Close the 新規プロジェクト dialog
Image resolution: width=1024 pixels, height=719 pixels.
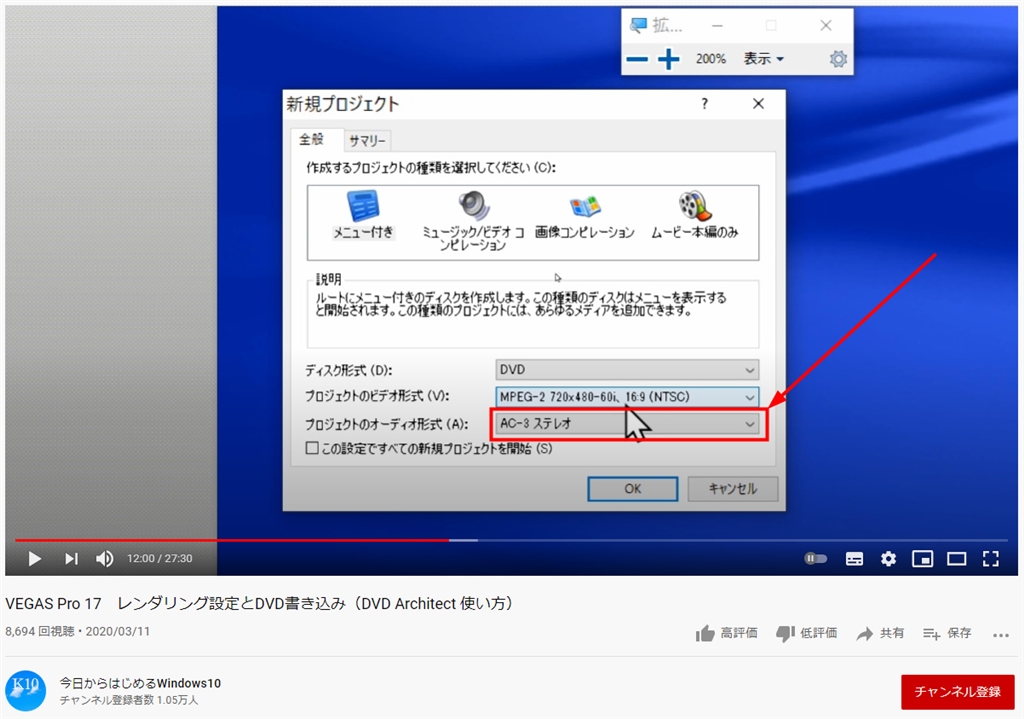[758, 104]
